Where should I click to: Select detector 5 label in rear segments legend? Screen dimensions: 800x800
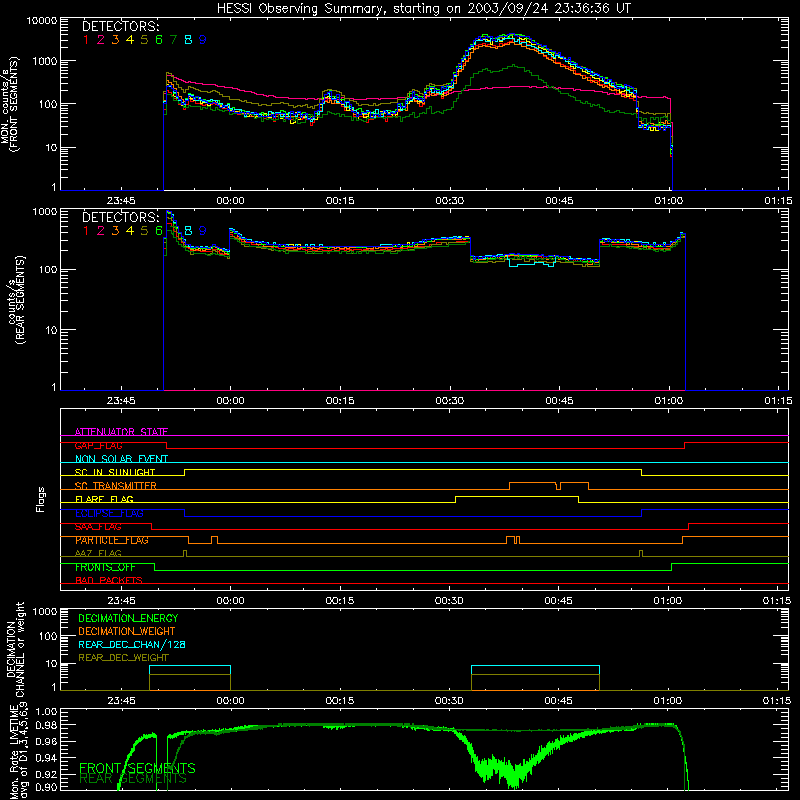(x=144, y=231)
